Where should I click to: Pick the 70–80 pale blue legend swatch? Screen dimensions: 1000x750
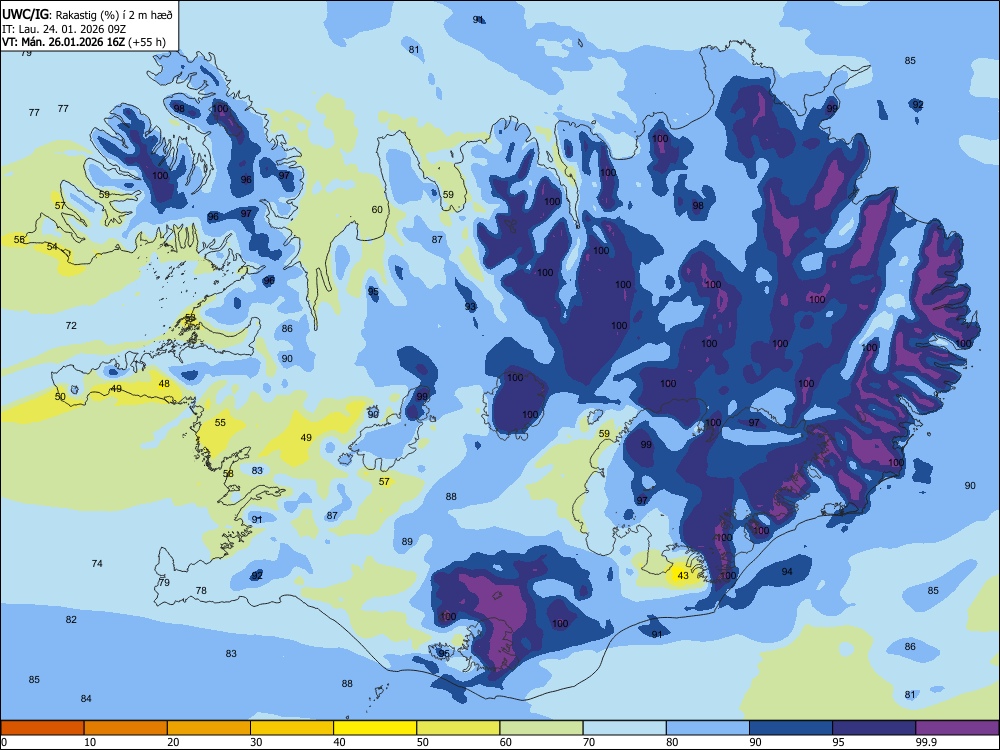tap(624, 728)
